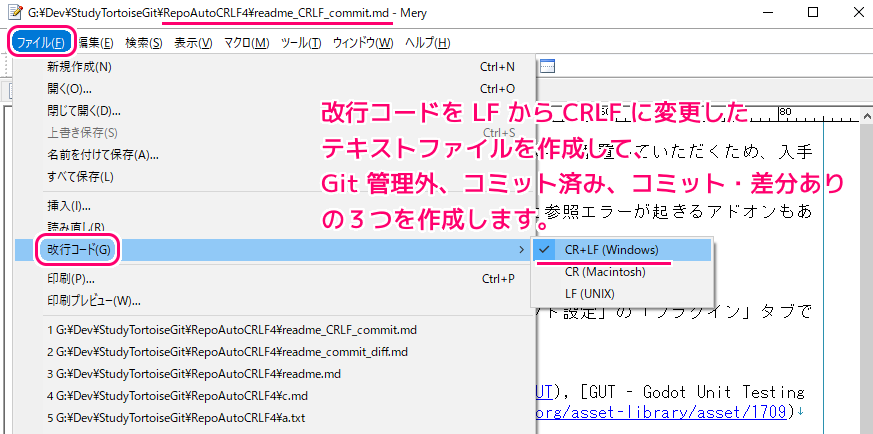Open the 編集(E) menu
This screenshot has width=873, height=434.
(x=96, y=43)
